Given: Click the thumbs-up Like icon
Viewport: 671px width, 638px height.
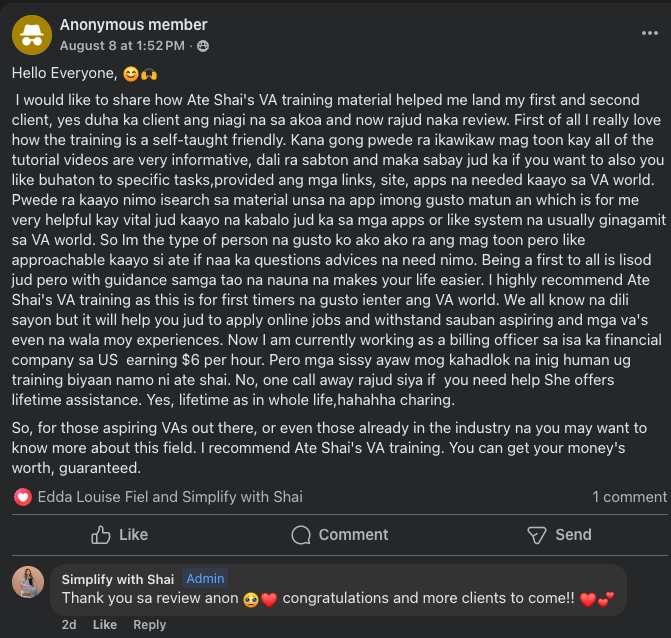Looking at the screenshot, I should (101, 535).
